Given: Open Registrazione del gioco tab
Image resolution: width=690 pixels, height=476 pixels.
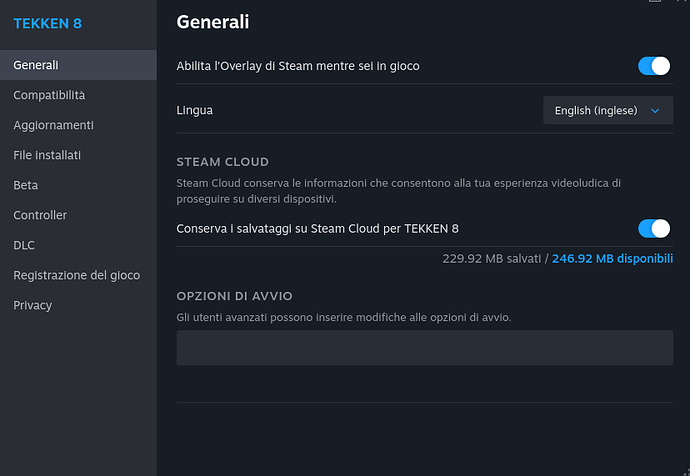Looking at the screenshot, I should pyautogui.click(x=78, y=275).
